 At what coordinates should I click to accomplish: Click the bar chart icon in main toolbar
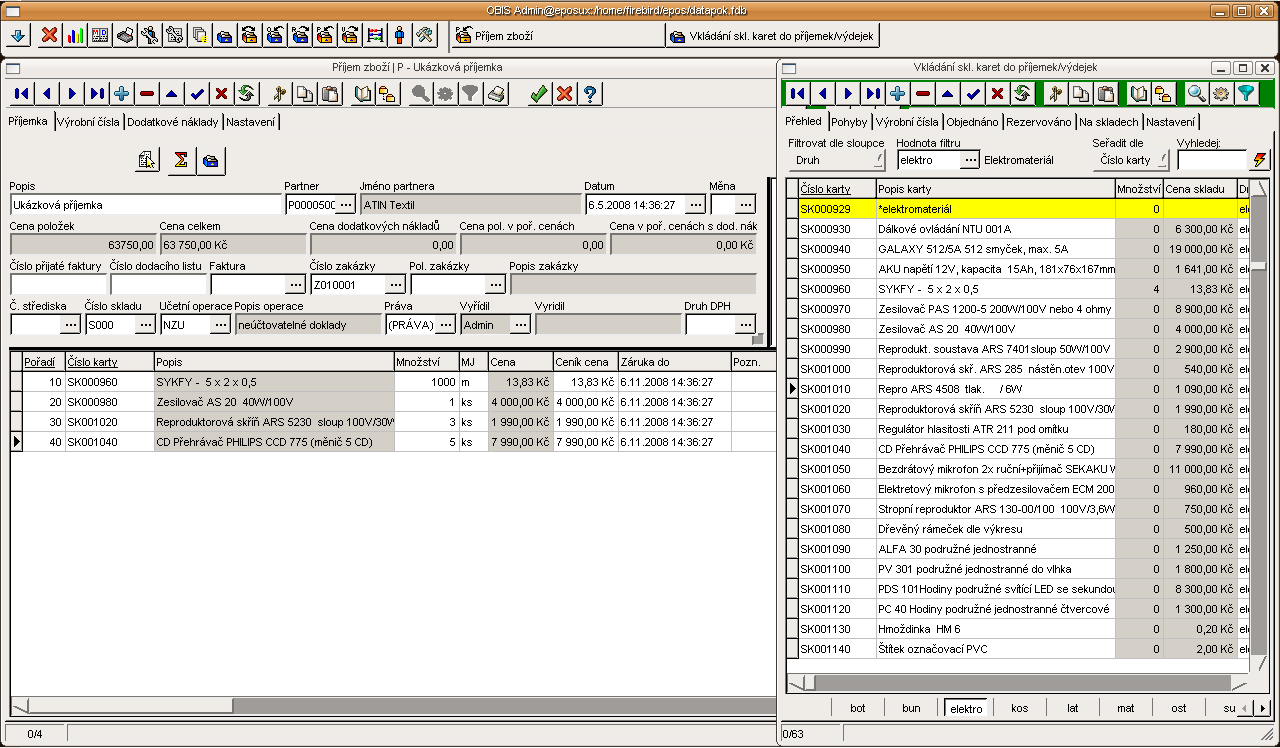tap(75, 36)
